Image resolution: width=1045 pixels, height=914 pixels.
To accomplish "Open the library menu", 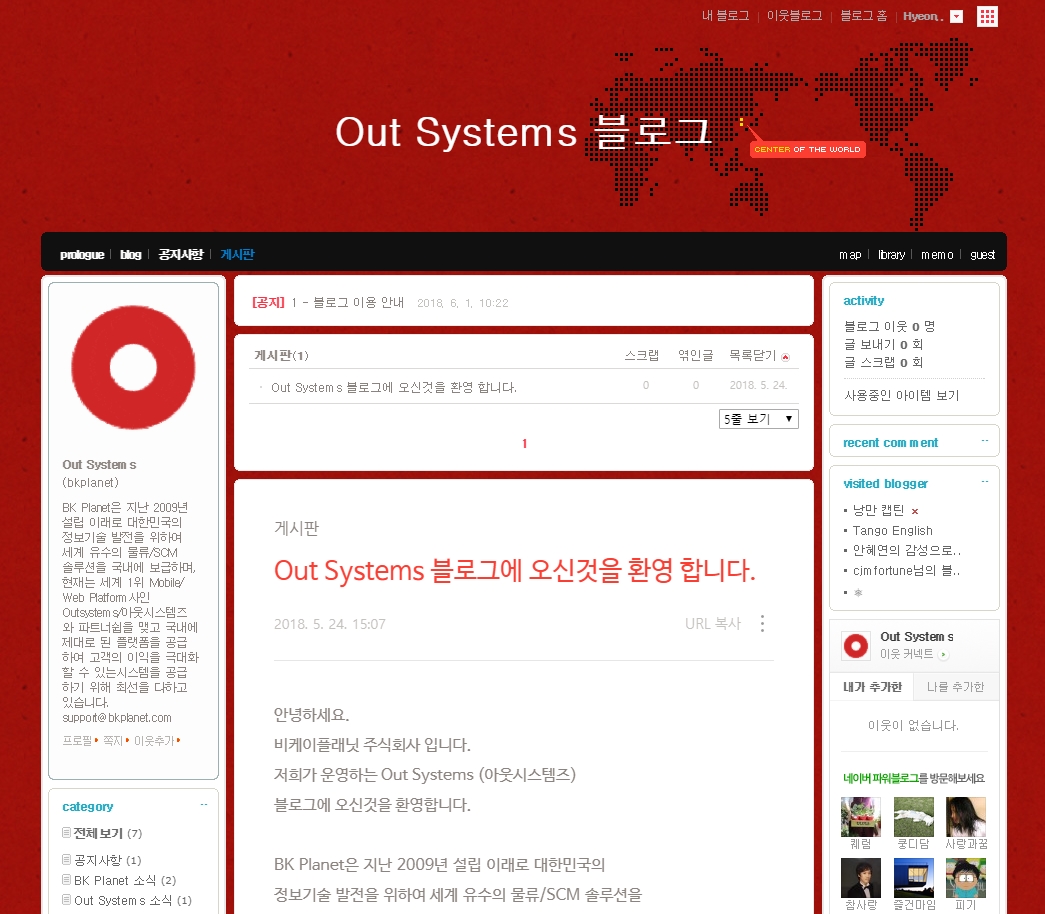I will coord(892,255).
